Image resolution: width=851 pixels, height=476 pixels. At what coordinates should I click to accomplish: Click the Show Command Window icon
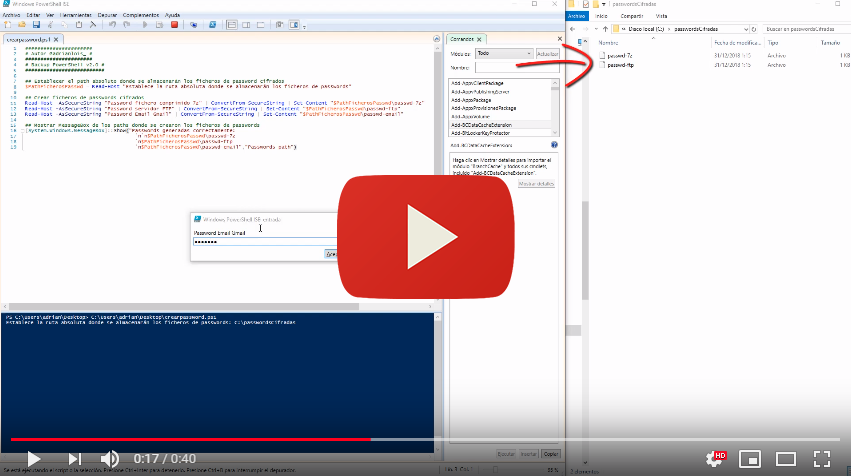pos(280,25)
